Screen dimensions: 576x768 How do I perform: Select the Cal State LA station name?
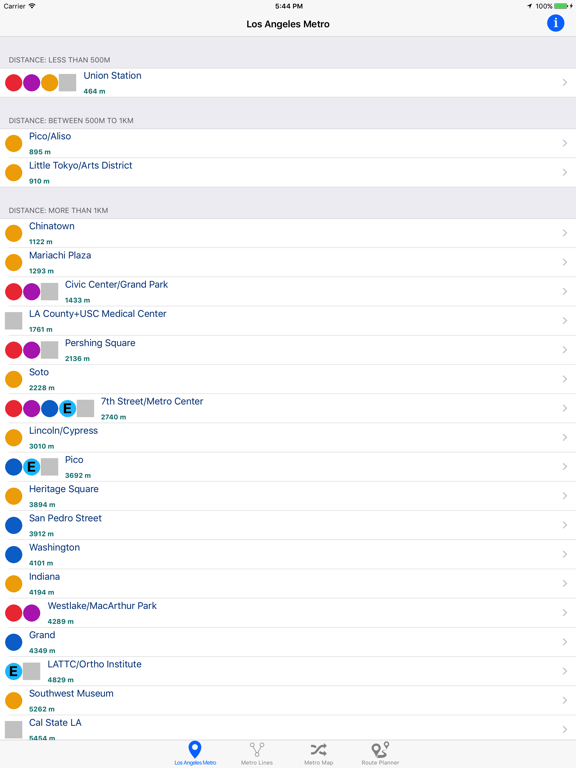(x=55, y=723)
